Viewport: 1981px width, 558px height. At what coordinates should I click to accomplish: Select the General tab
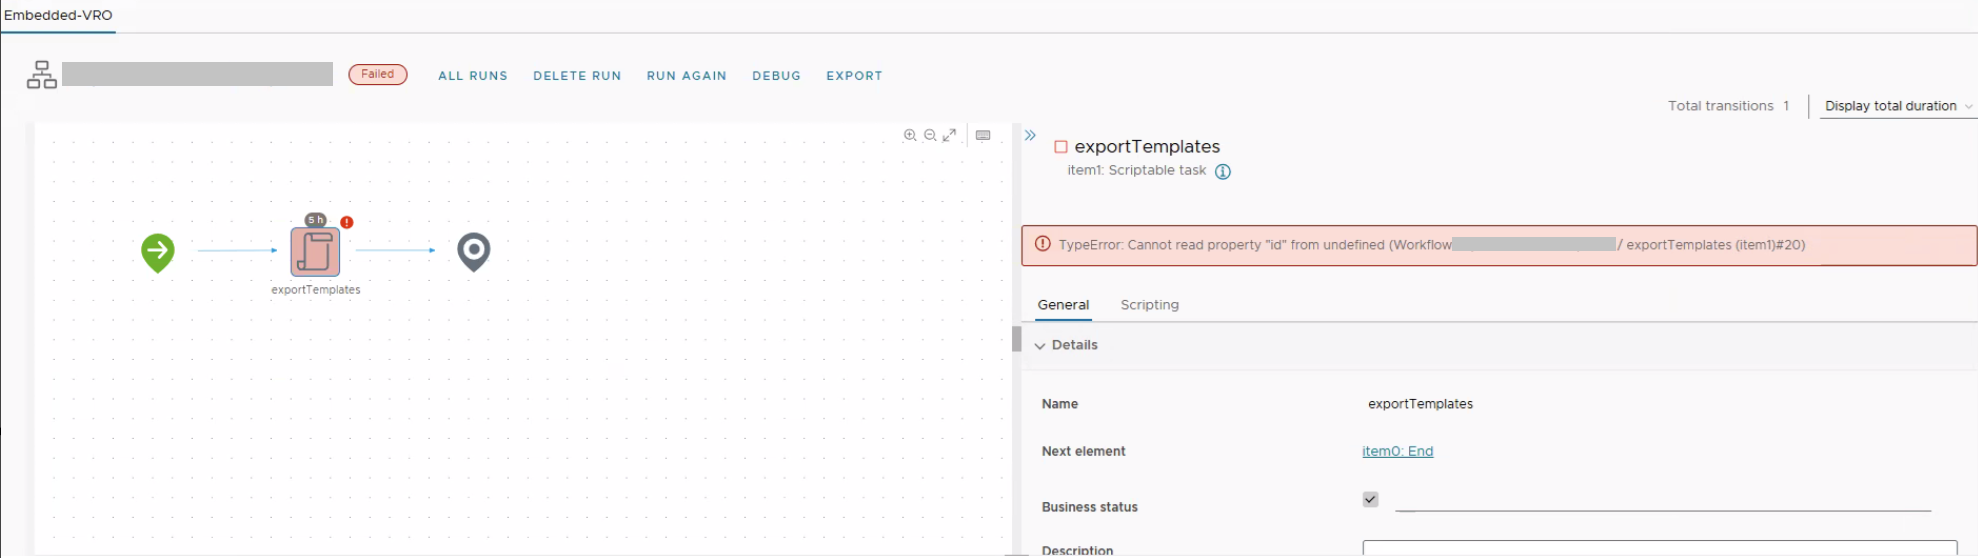[1063, 305]
